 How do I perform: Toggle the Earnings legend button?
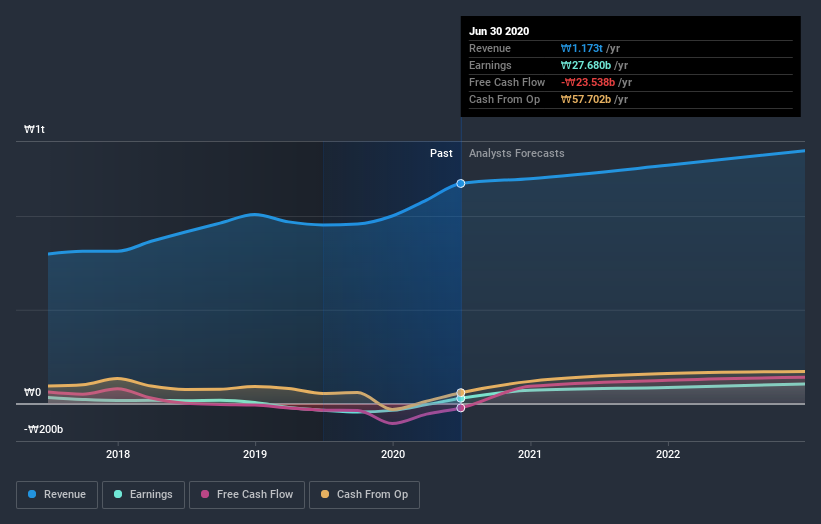click(x=143, y=495)
